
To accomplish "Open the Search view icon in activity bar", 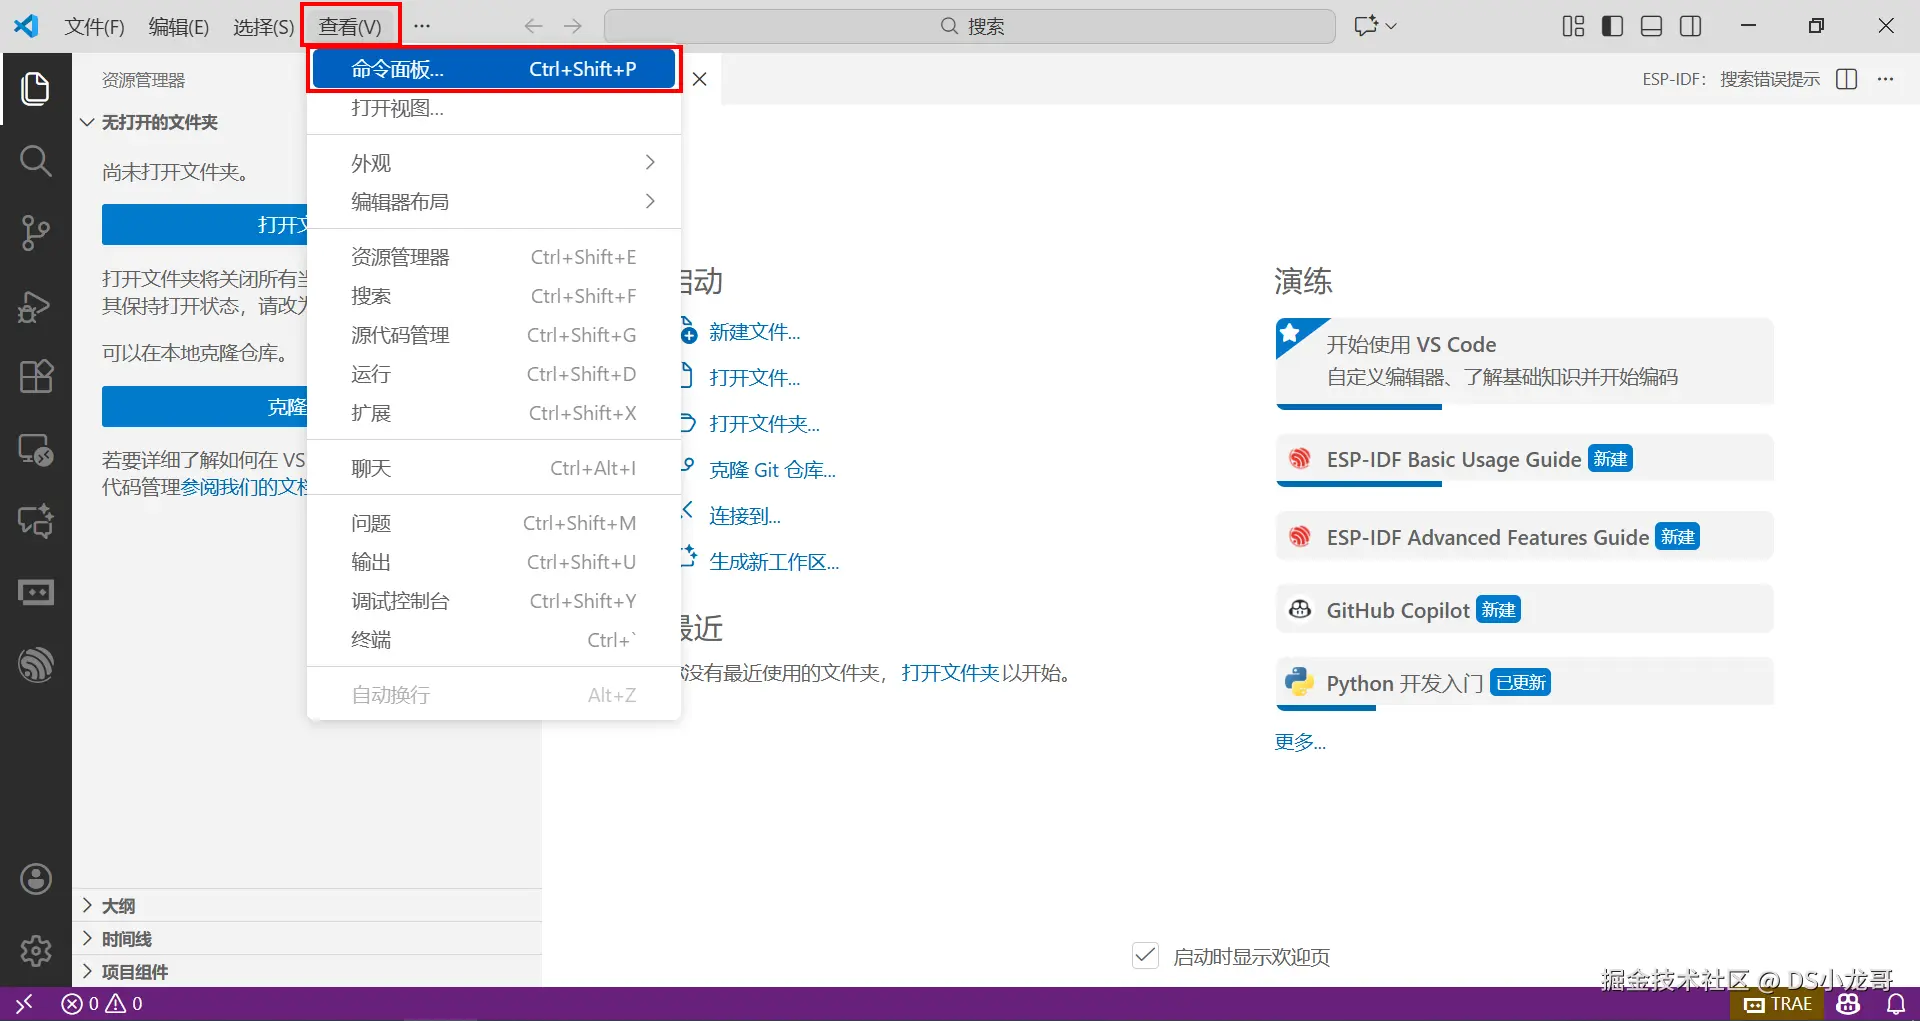I will point(36,161).
